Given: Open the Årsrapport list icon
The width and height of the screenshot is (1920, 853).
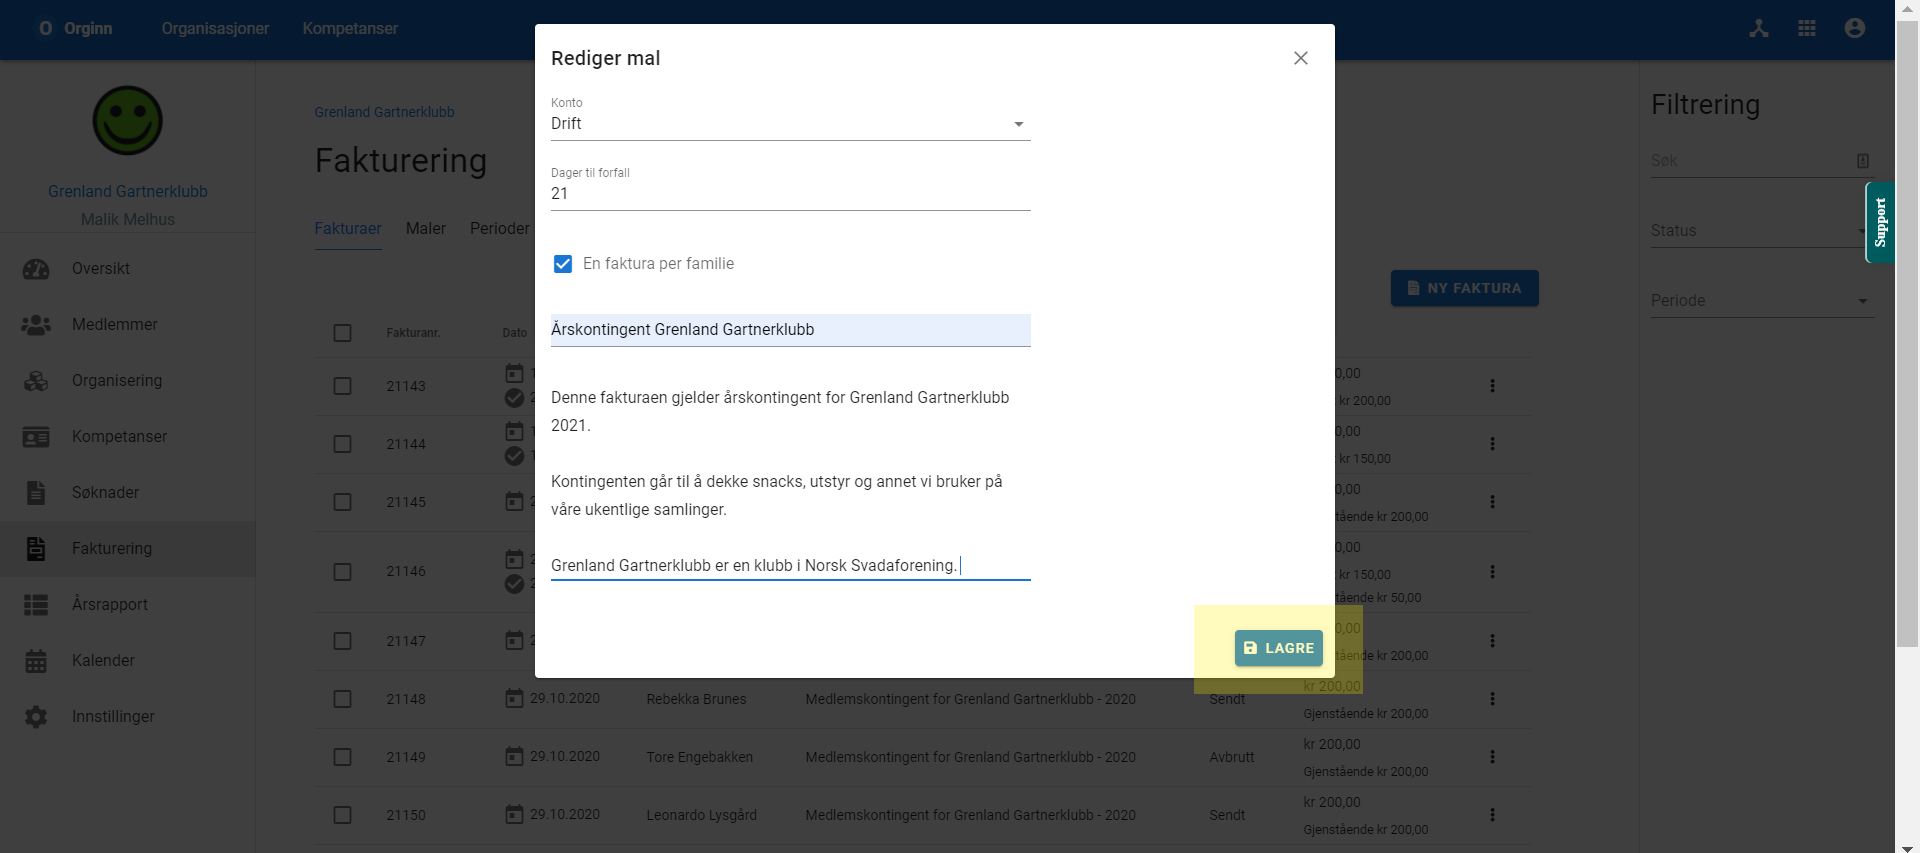Looking at the screenshot, I should point(36,605).
